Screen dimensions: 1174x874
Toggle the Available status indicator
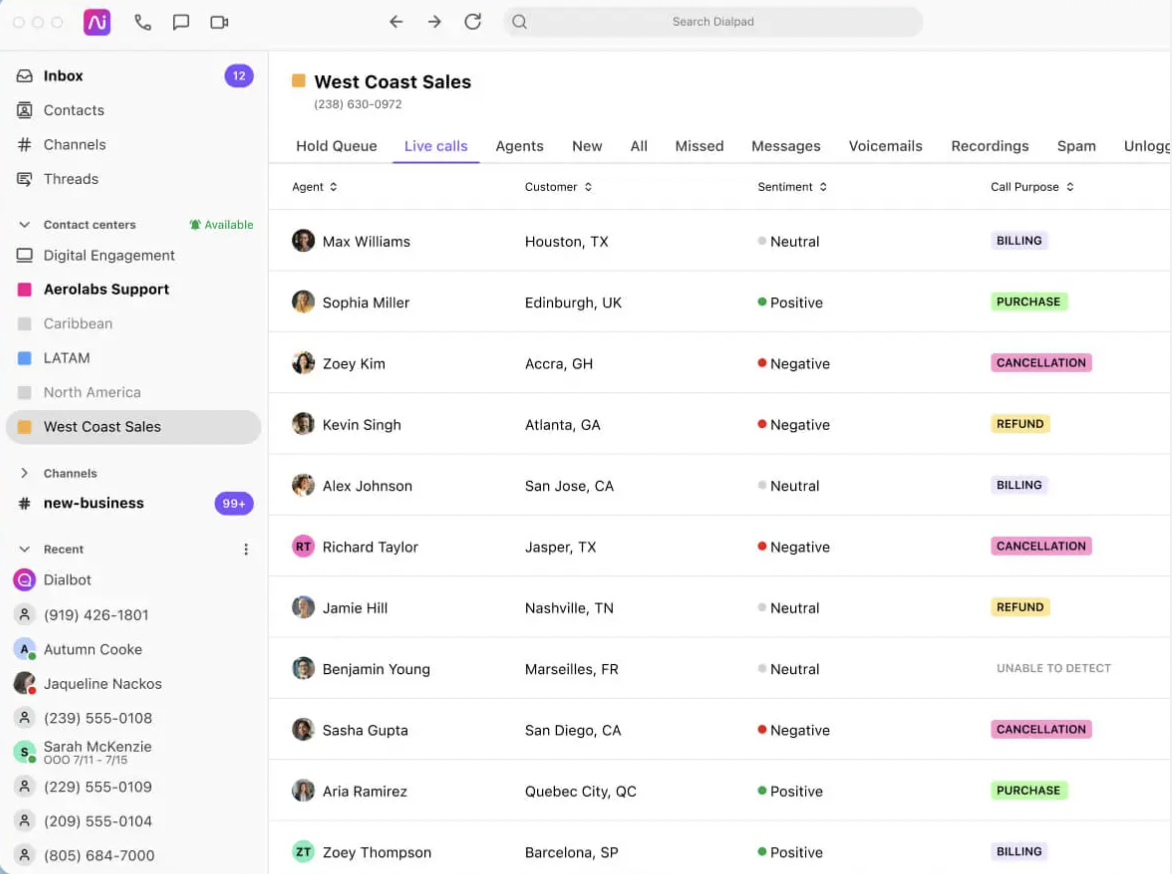[222, 225]
